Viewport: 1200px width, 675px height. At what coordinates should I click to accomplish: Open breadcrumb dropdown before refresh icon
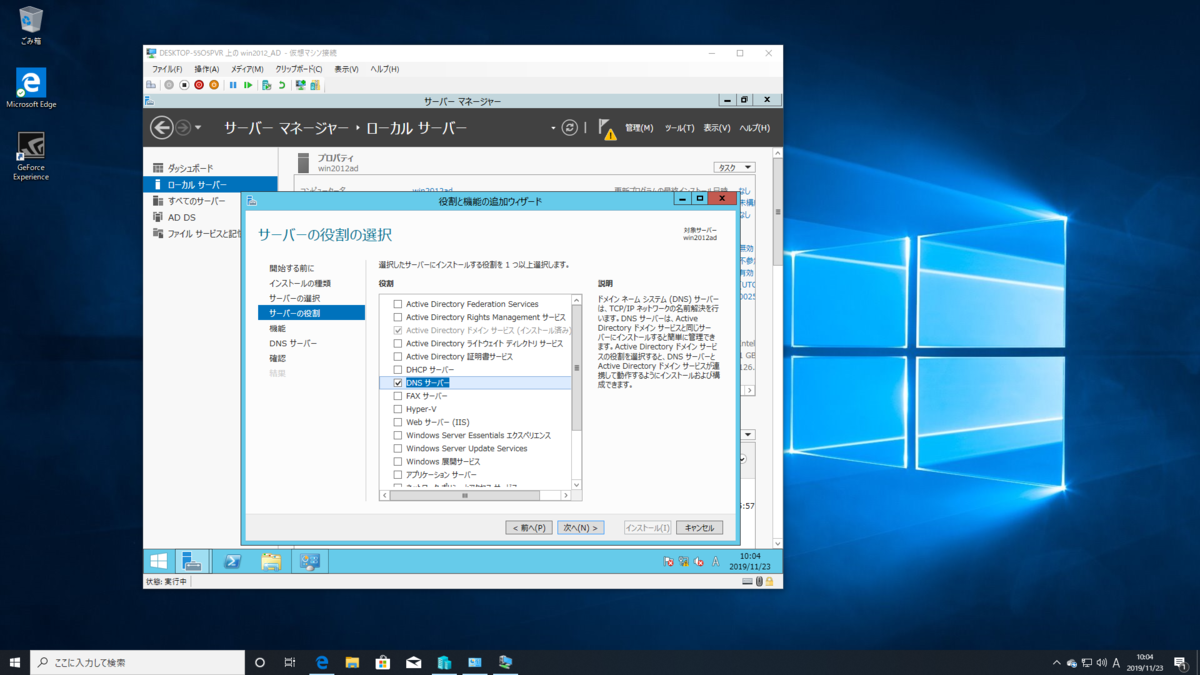click(x=552, y=128)
